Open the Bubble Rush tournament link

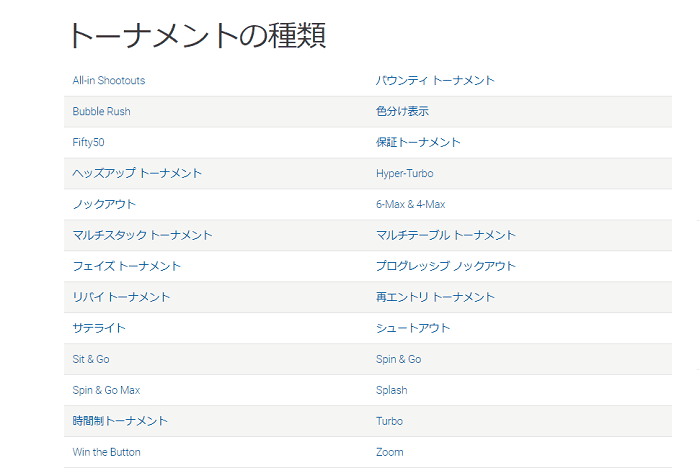(101, 111)
